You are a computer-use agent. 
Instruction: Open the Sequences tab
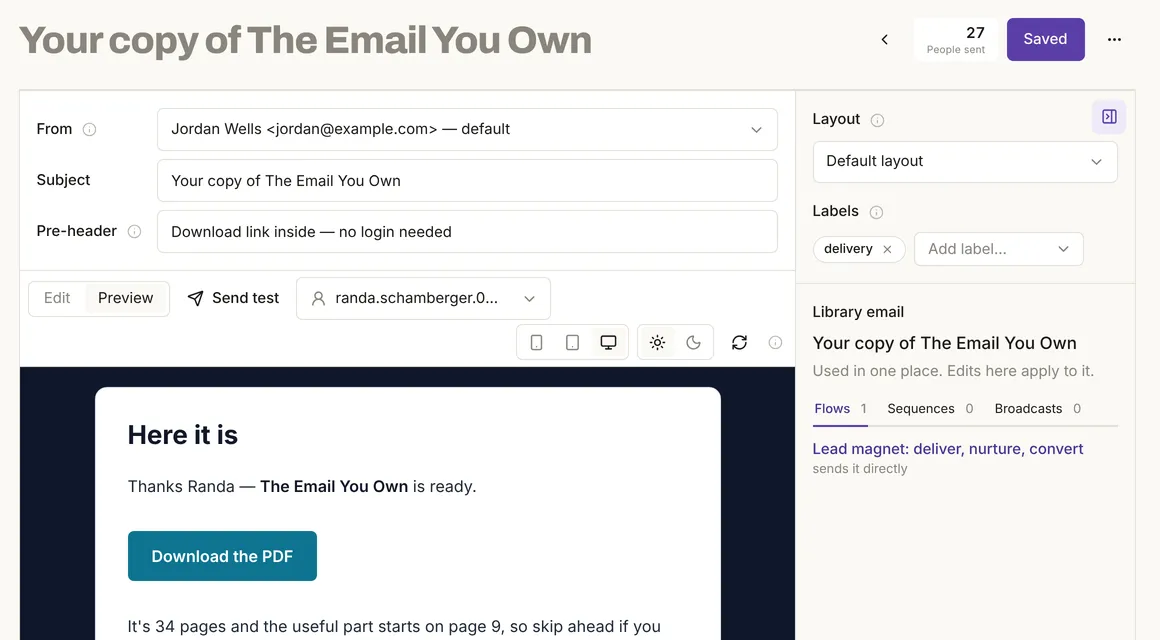(x=930, y=408)
